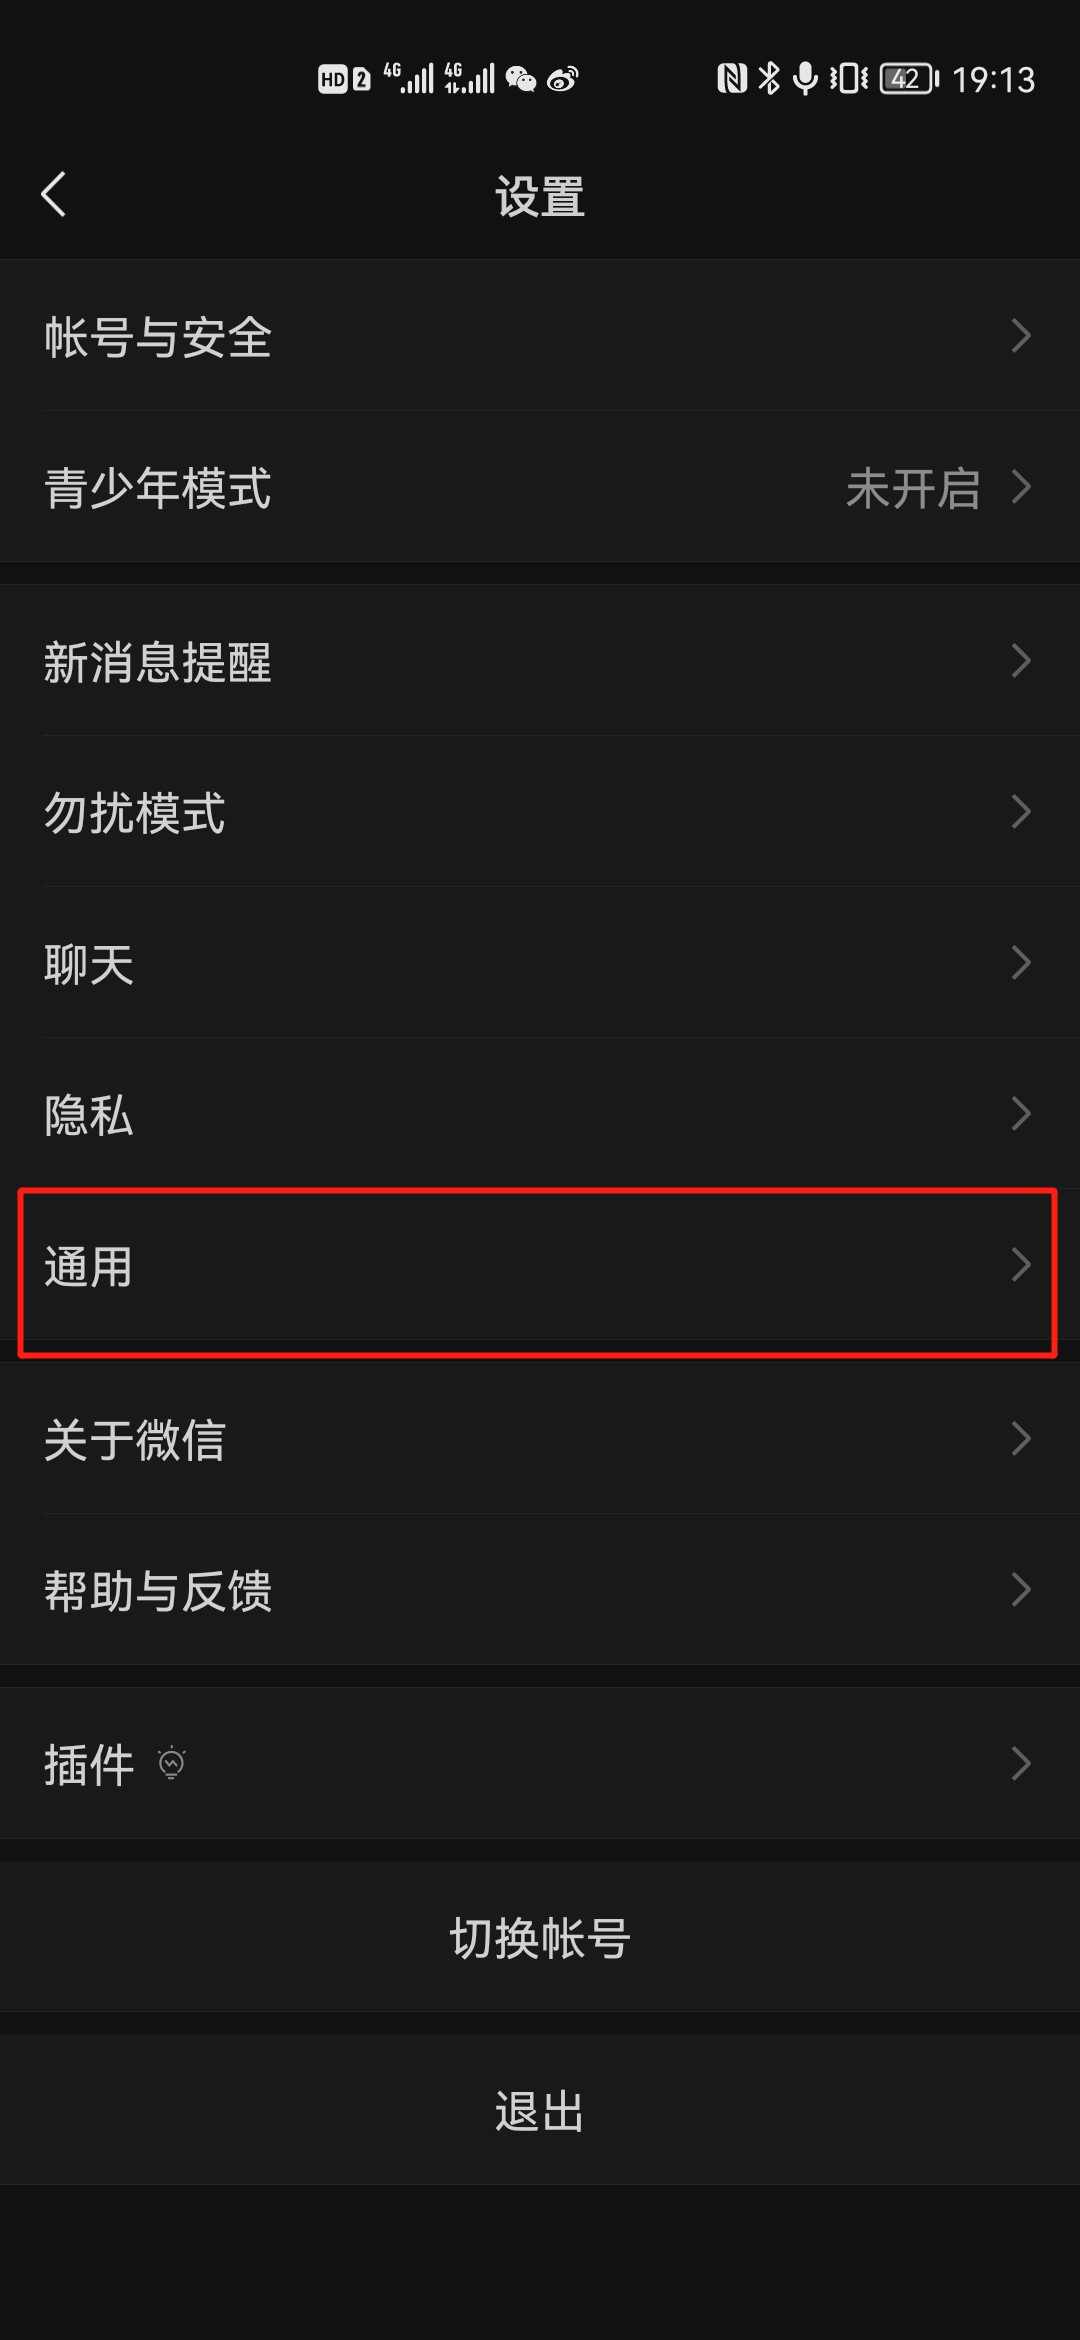Tap the plugin lightbulb icon beside 插件
Viewport: 1080px width, 2340px height.
[x=172, y=1763]
